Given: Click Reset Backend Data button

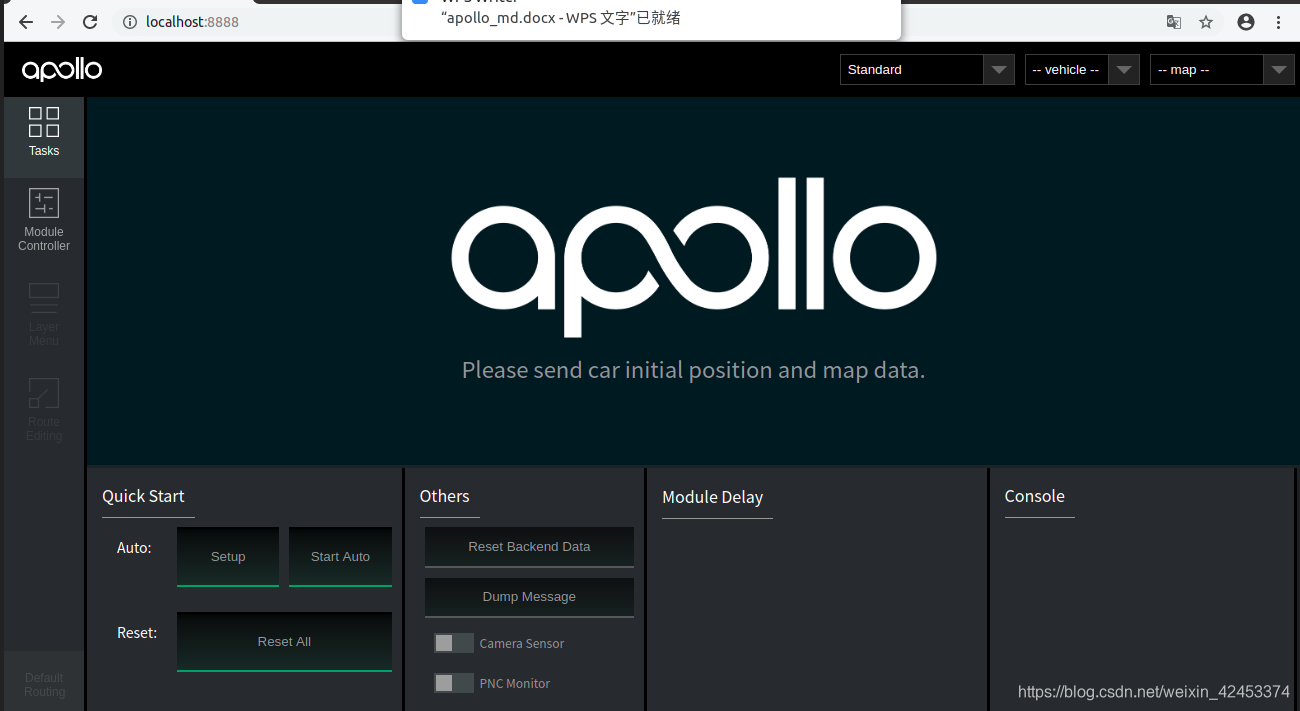Looking at the screenshot, I should 529,547.
